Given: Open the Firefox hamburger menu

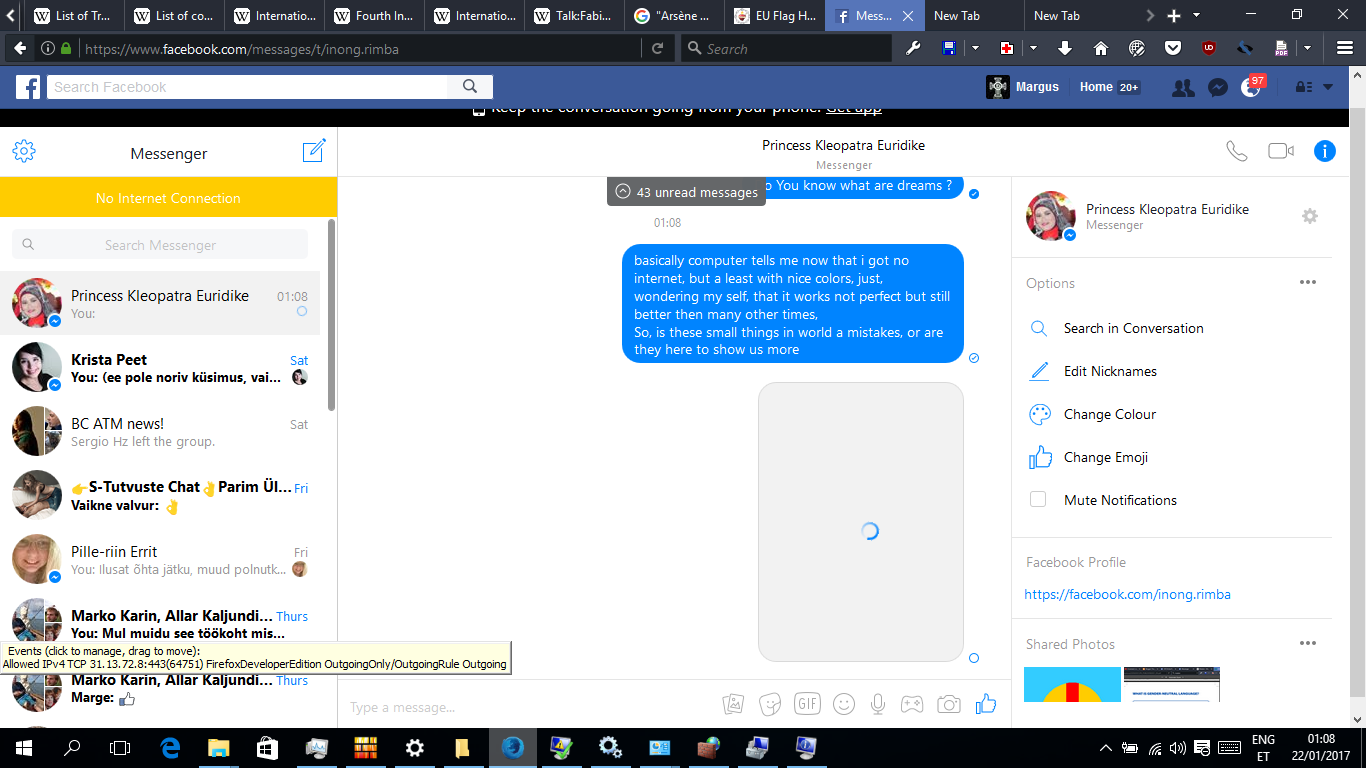Looking at the screenshot, I should [1345, 48].
